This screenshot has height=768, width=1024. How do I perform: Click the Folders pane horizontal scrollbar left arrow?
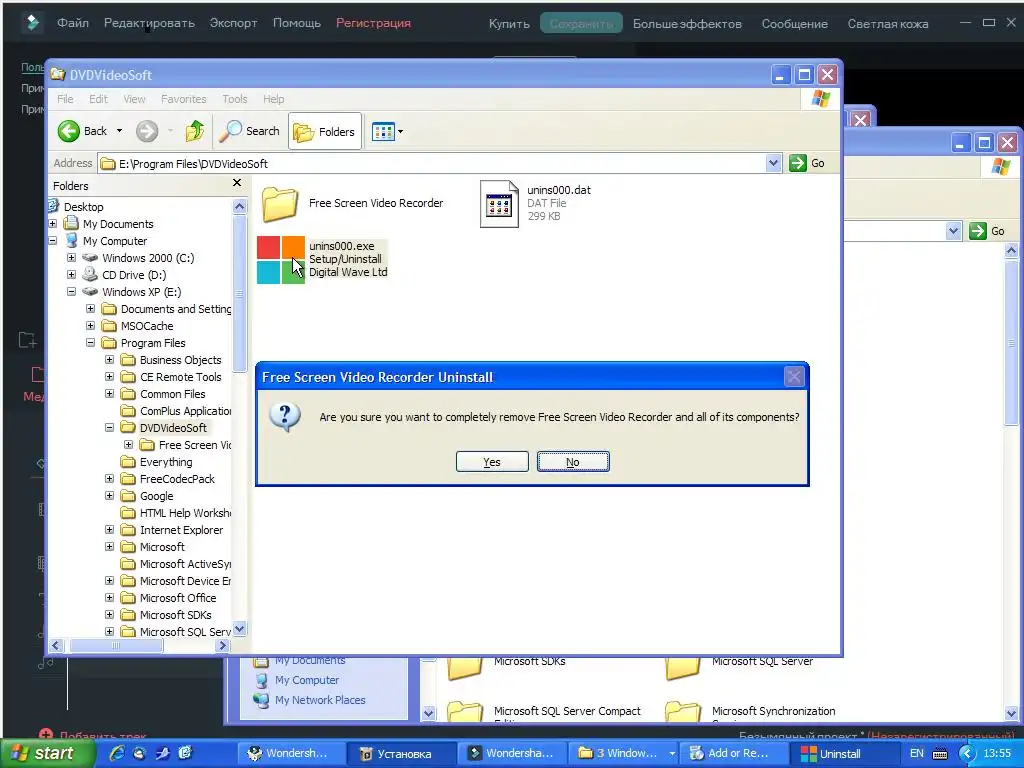tap(56, 645)
